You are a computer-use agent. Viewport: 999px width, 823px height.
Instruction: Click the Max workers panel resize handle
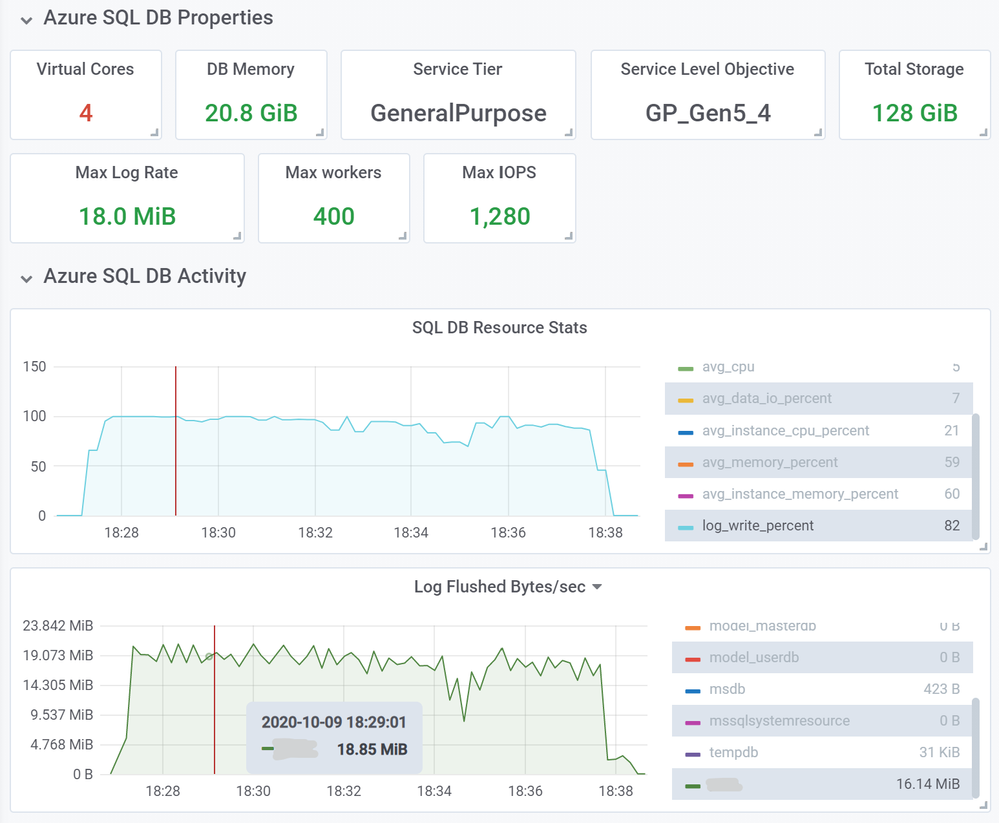(x=402, y=236)
